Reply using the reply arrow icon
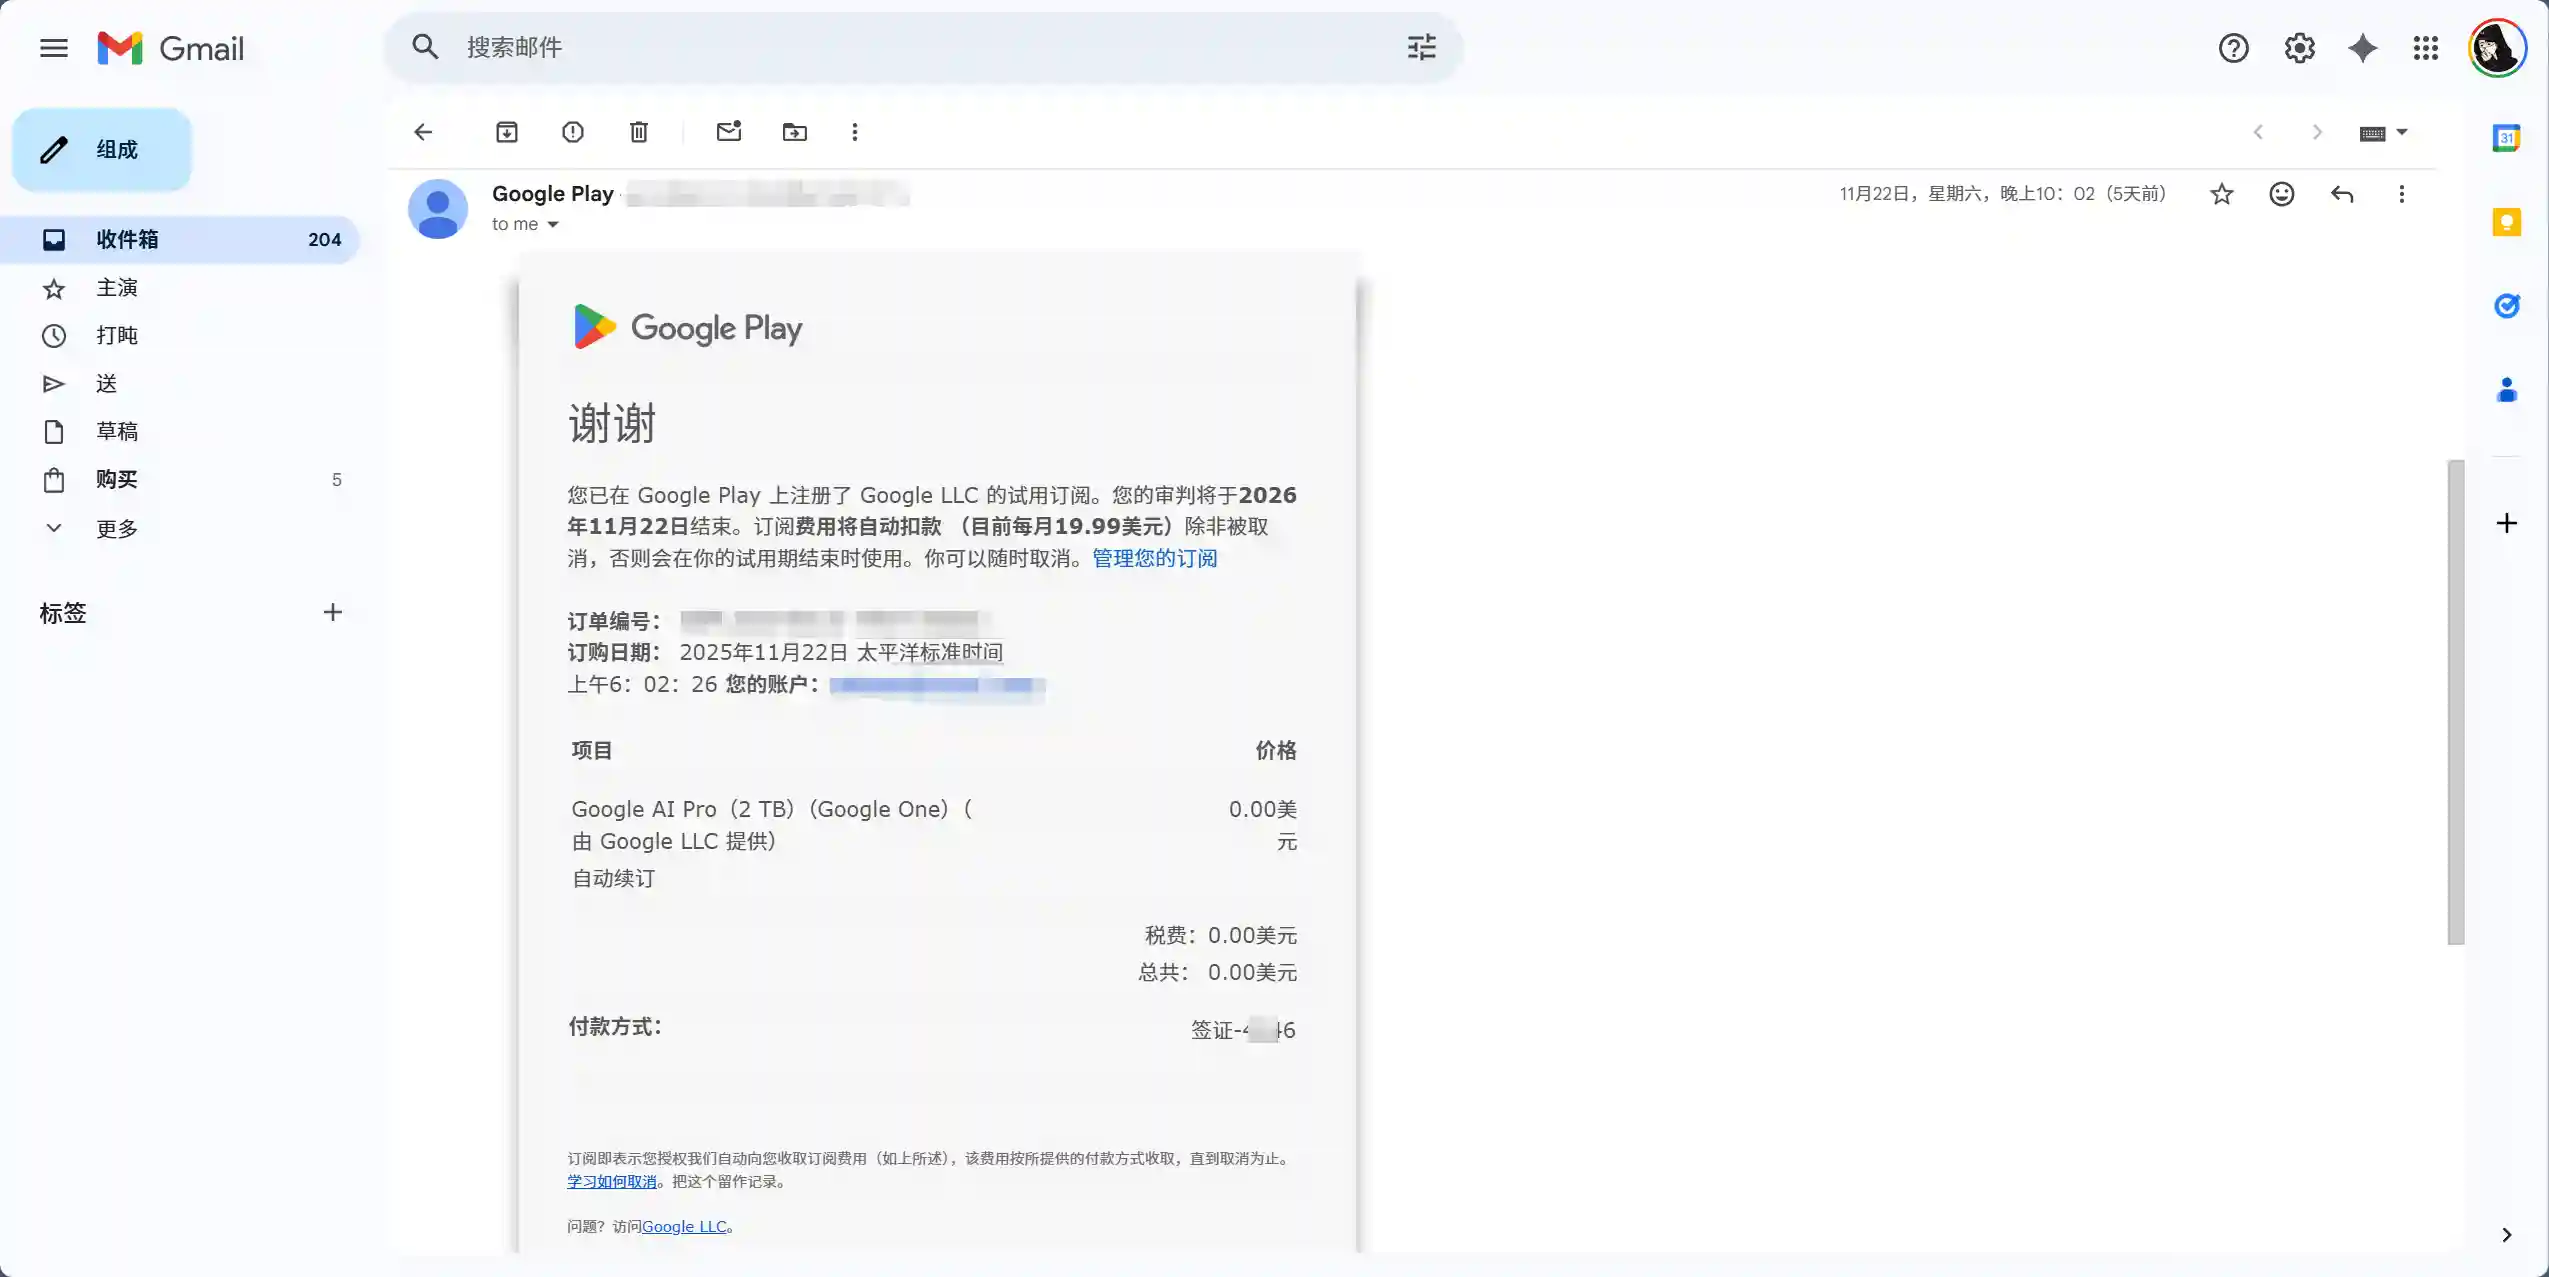The width and height of the screenshot is (2549, 1277). click(2342, 194)
